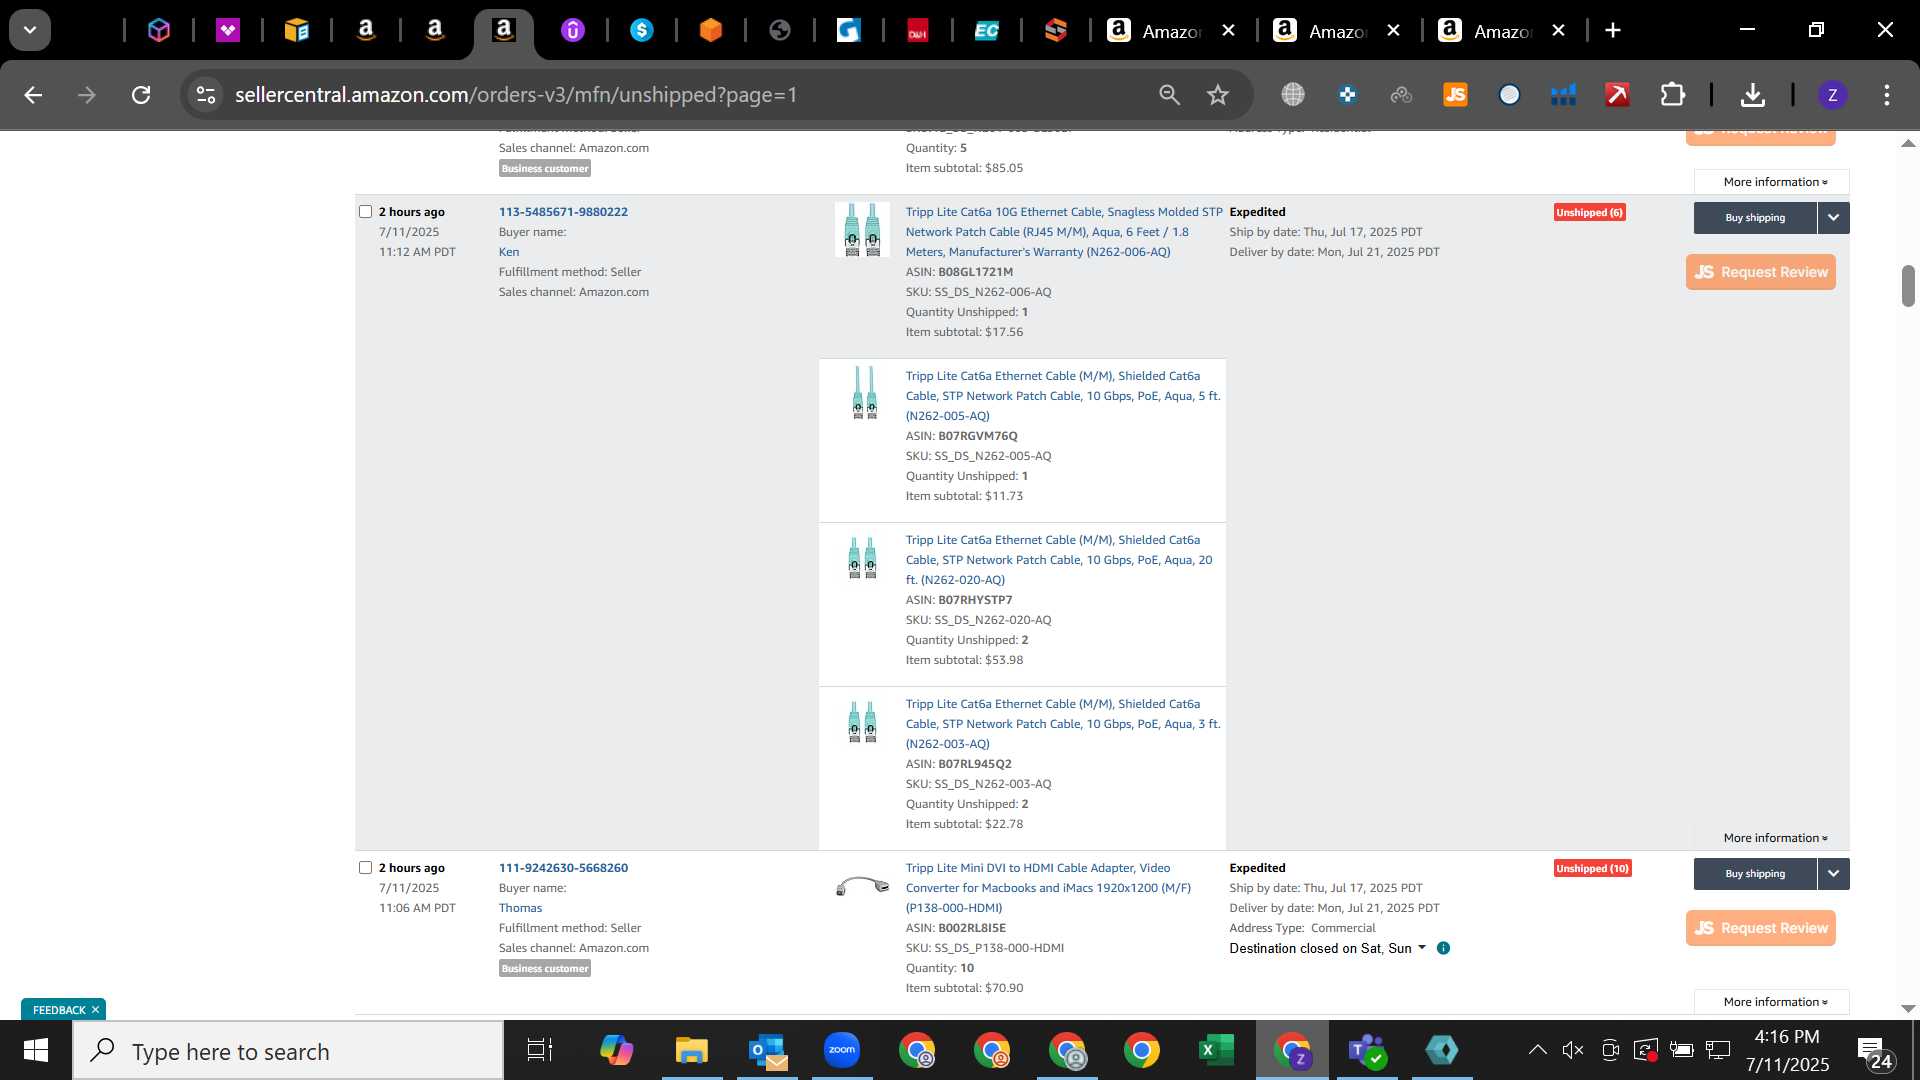
Task: Open Chrome extensions puzzle icon
Action: tap(1672, 95)
